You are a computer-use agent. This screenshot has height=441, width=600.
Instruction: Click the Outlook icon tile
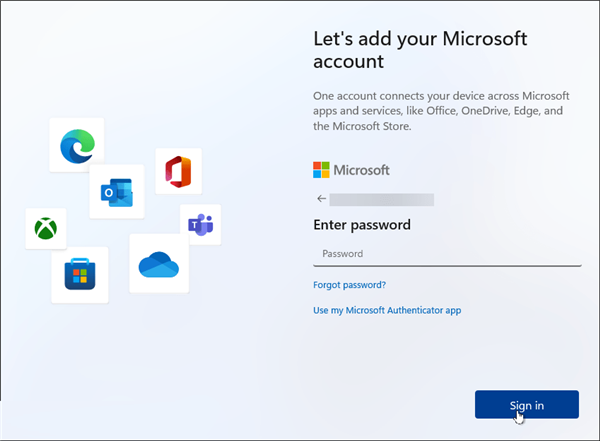point(117,192)
